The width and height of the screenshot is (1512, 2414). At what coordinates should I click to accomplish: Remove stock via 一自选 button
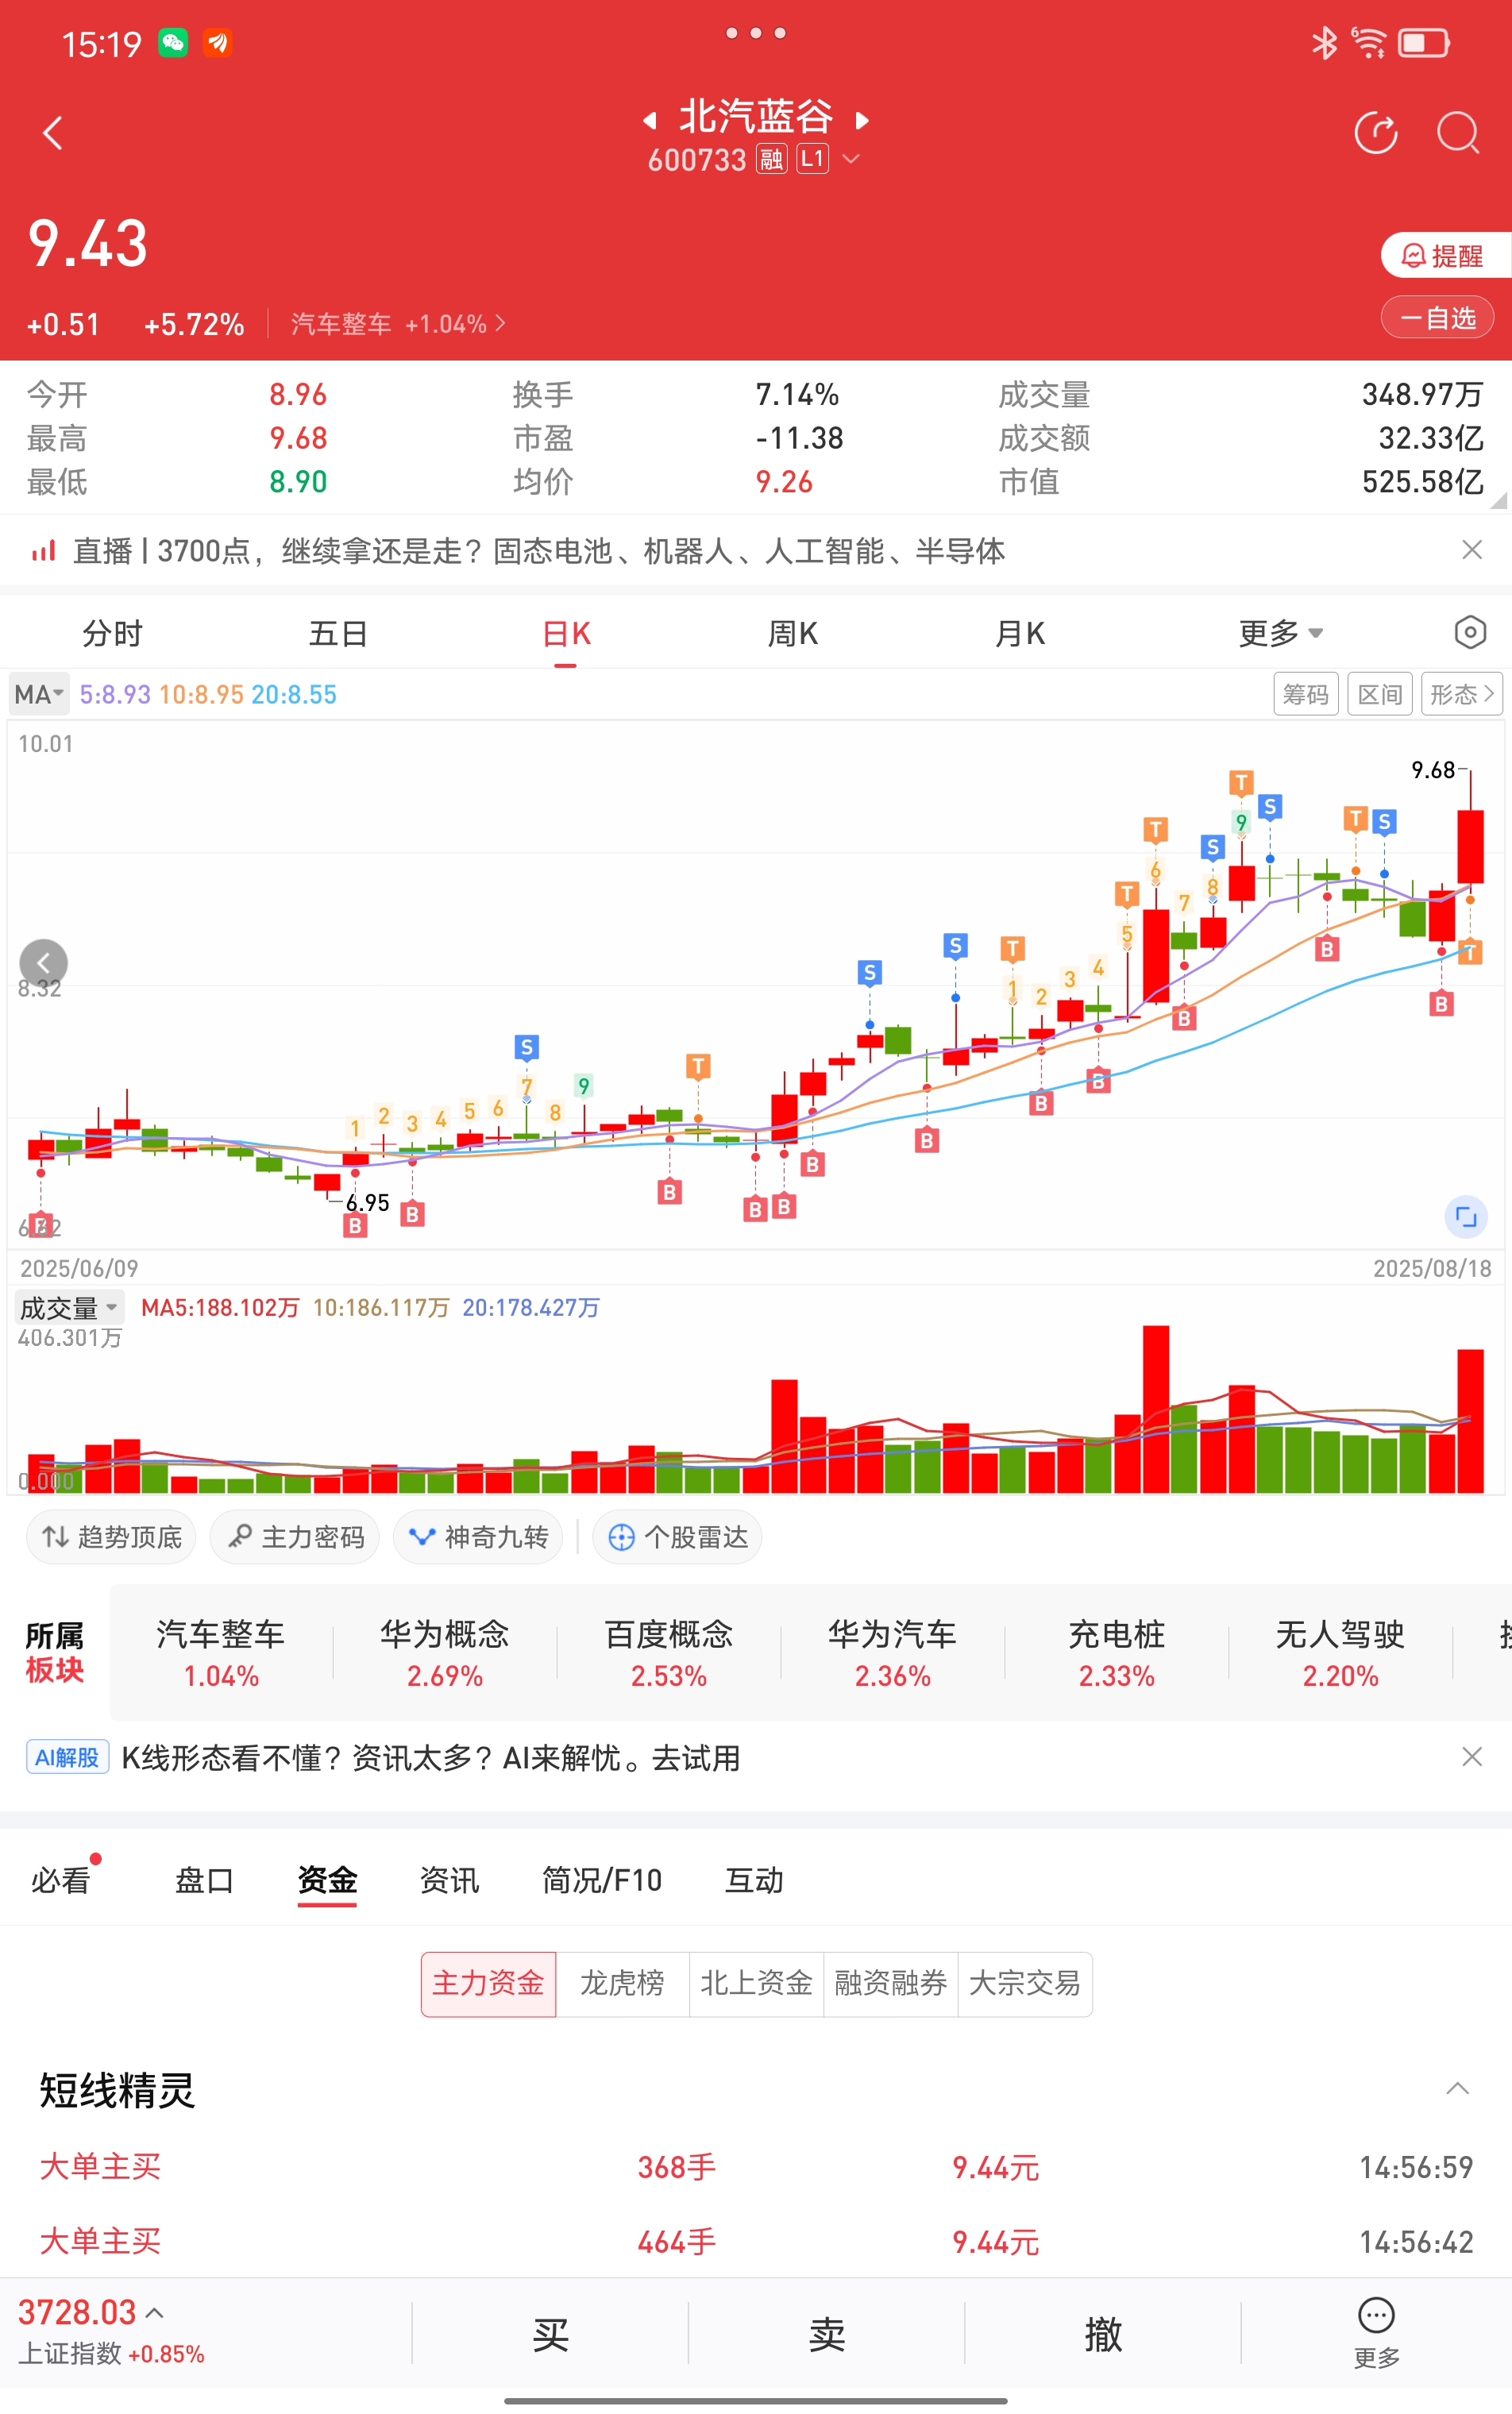(1437, 318)
